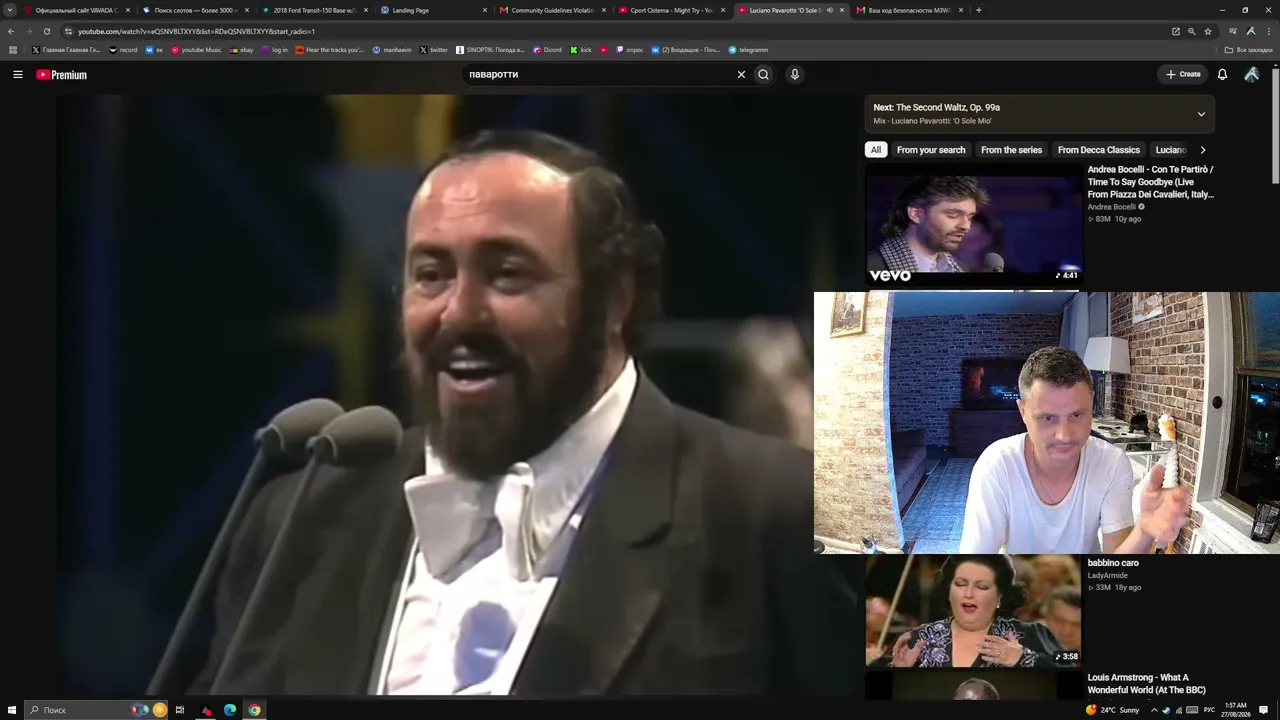Show hidden system tray icons
The width and height of the screenshot is (1280, 720).
[1154, 710]
